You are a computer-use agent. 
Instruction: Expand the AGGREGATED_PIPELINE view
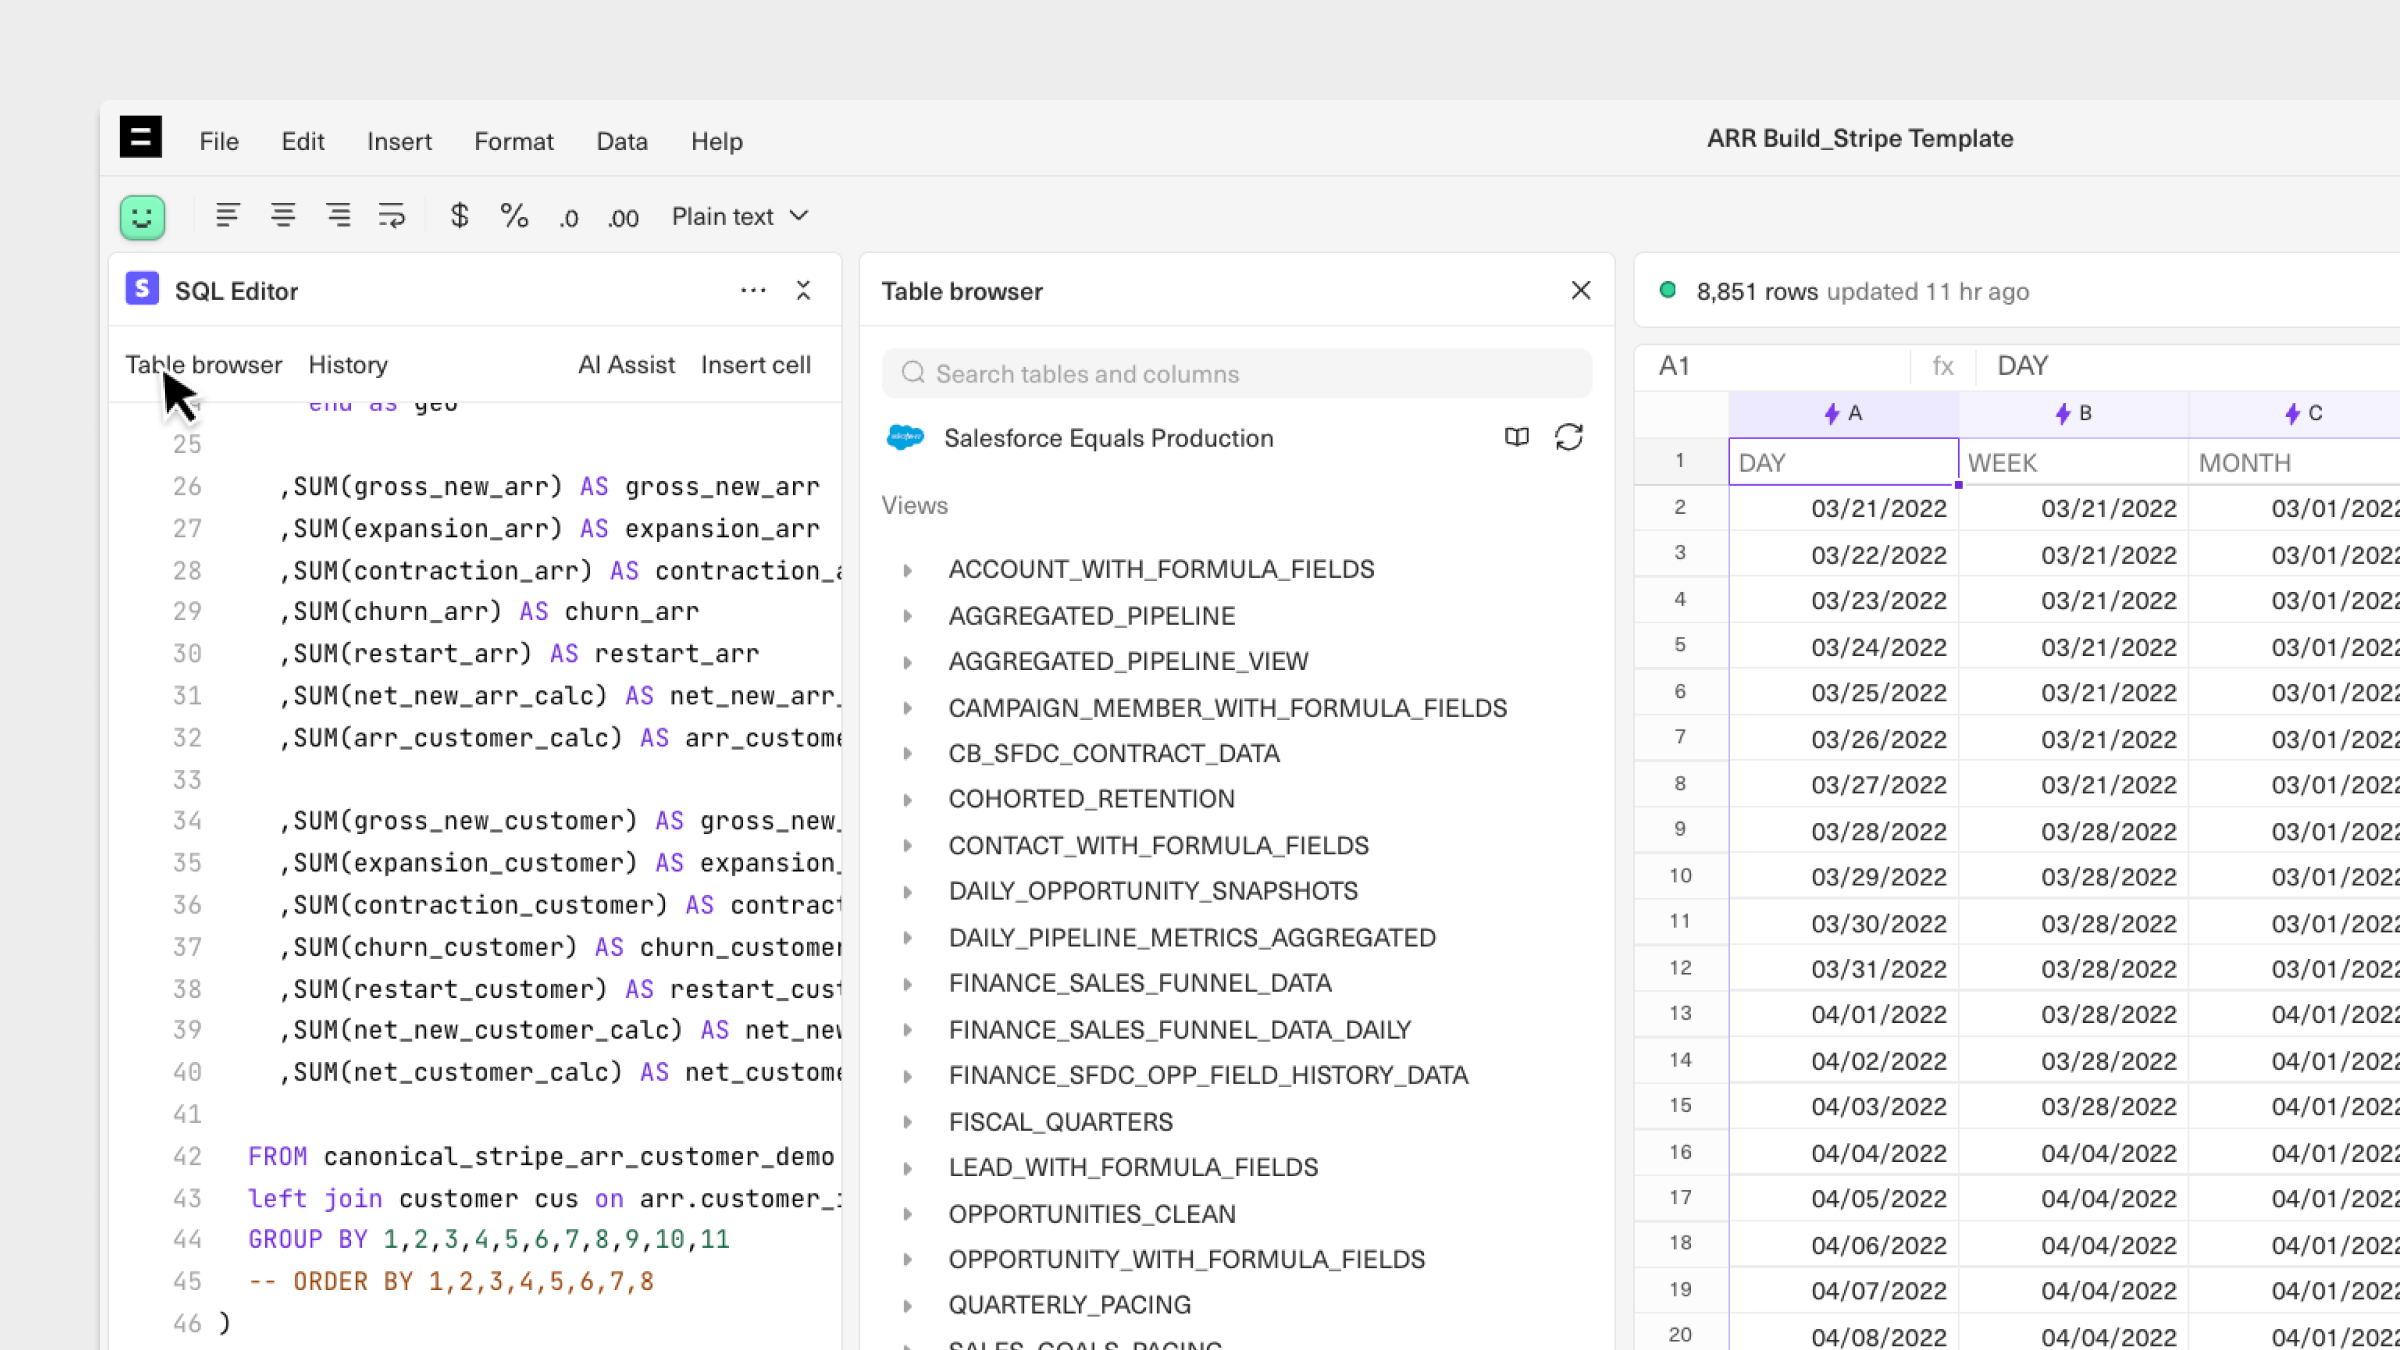[907, 616]
